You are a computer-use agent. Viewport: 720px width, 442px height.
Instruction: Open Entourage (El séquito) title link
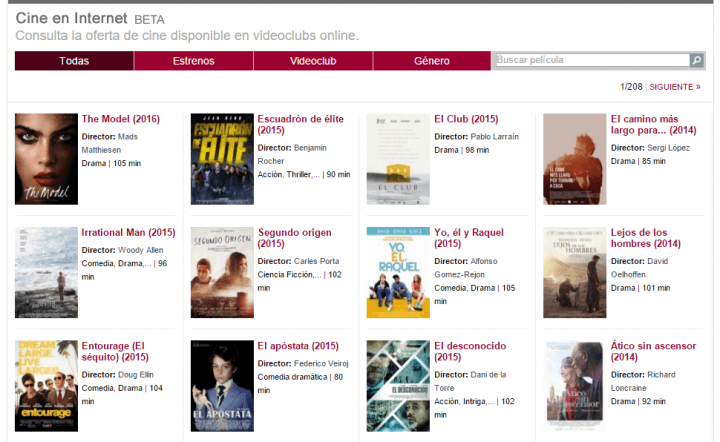click(115, 351)
